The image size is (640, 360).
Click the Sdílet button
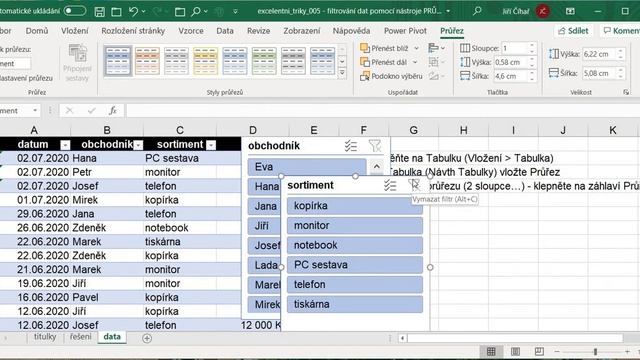[x=573, y=31]
